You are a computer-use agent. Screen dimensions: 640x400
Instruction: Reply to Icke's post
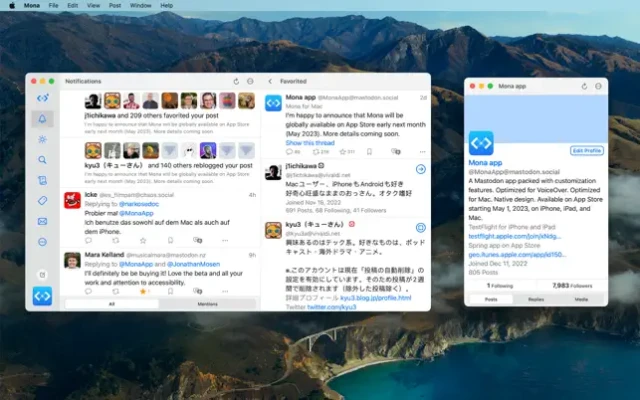(89, 240)
